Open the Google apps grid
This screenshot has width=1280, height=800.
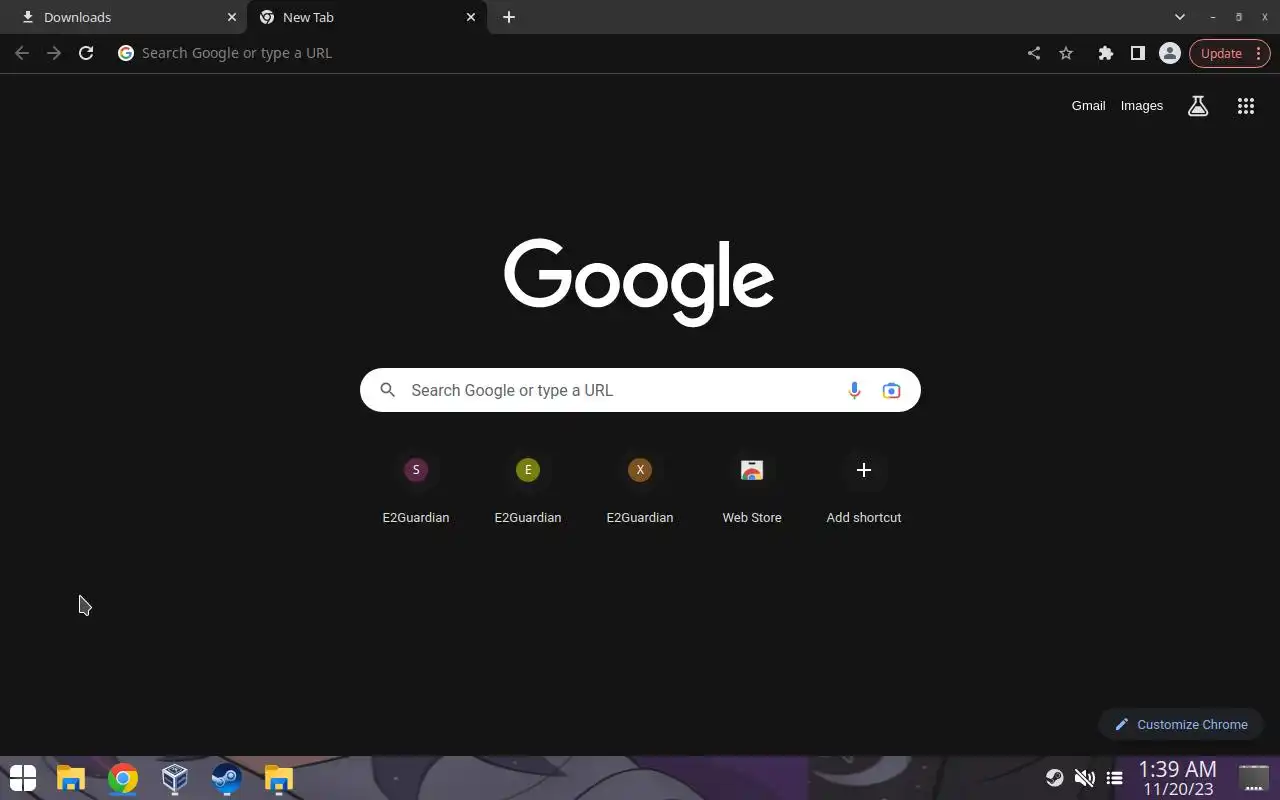1246,106
